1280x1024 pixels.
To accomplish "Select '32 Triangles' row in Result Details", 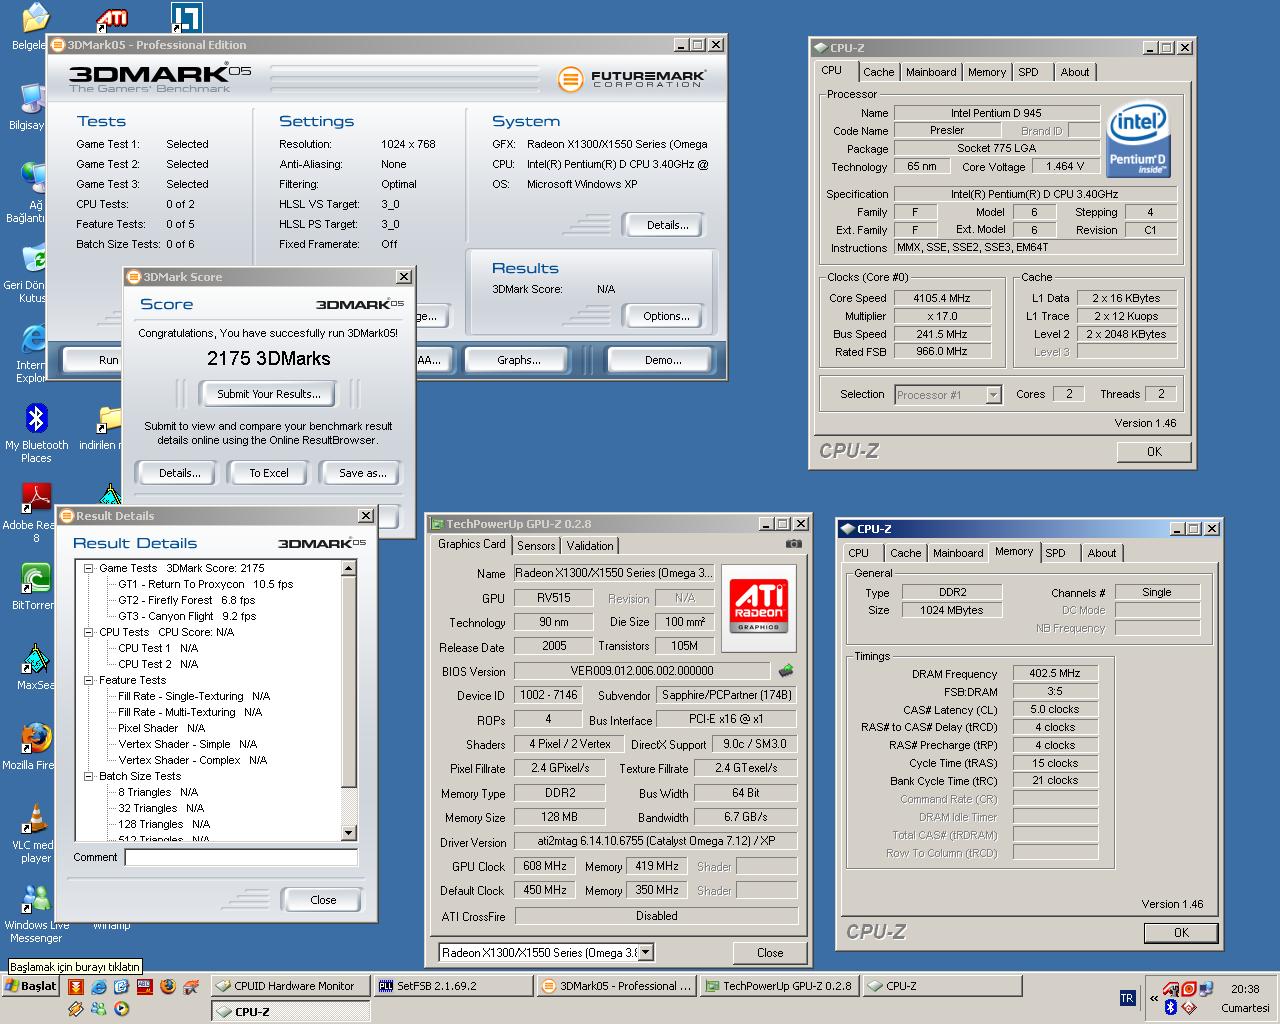I will (160, 808).
